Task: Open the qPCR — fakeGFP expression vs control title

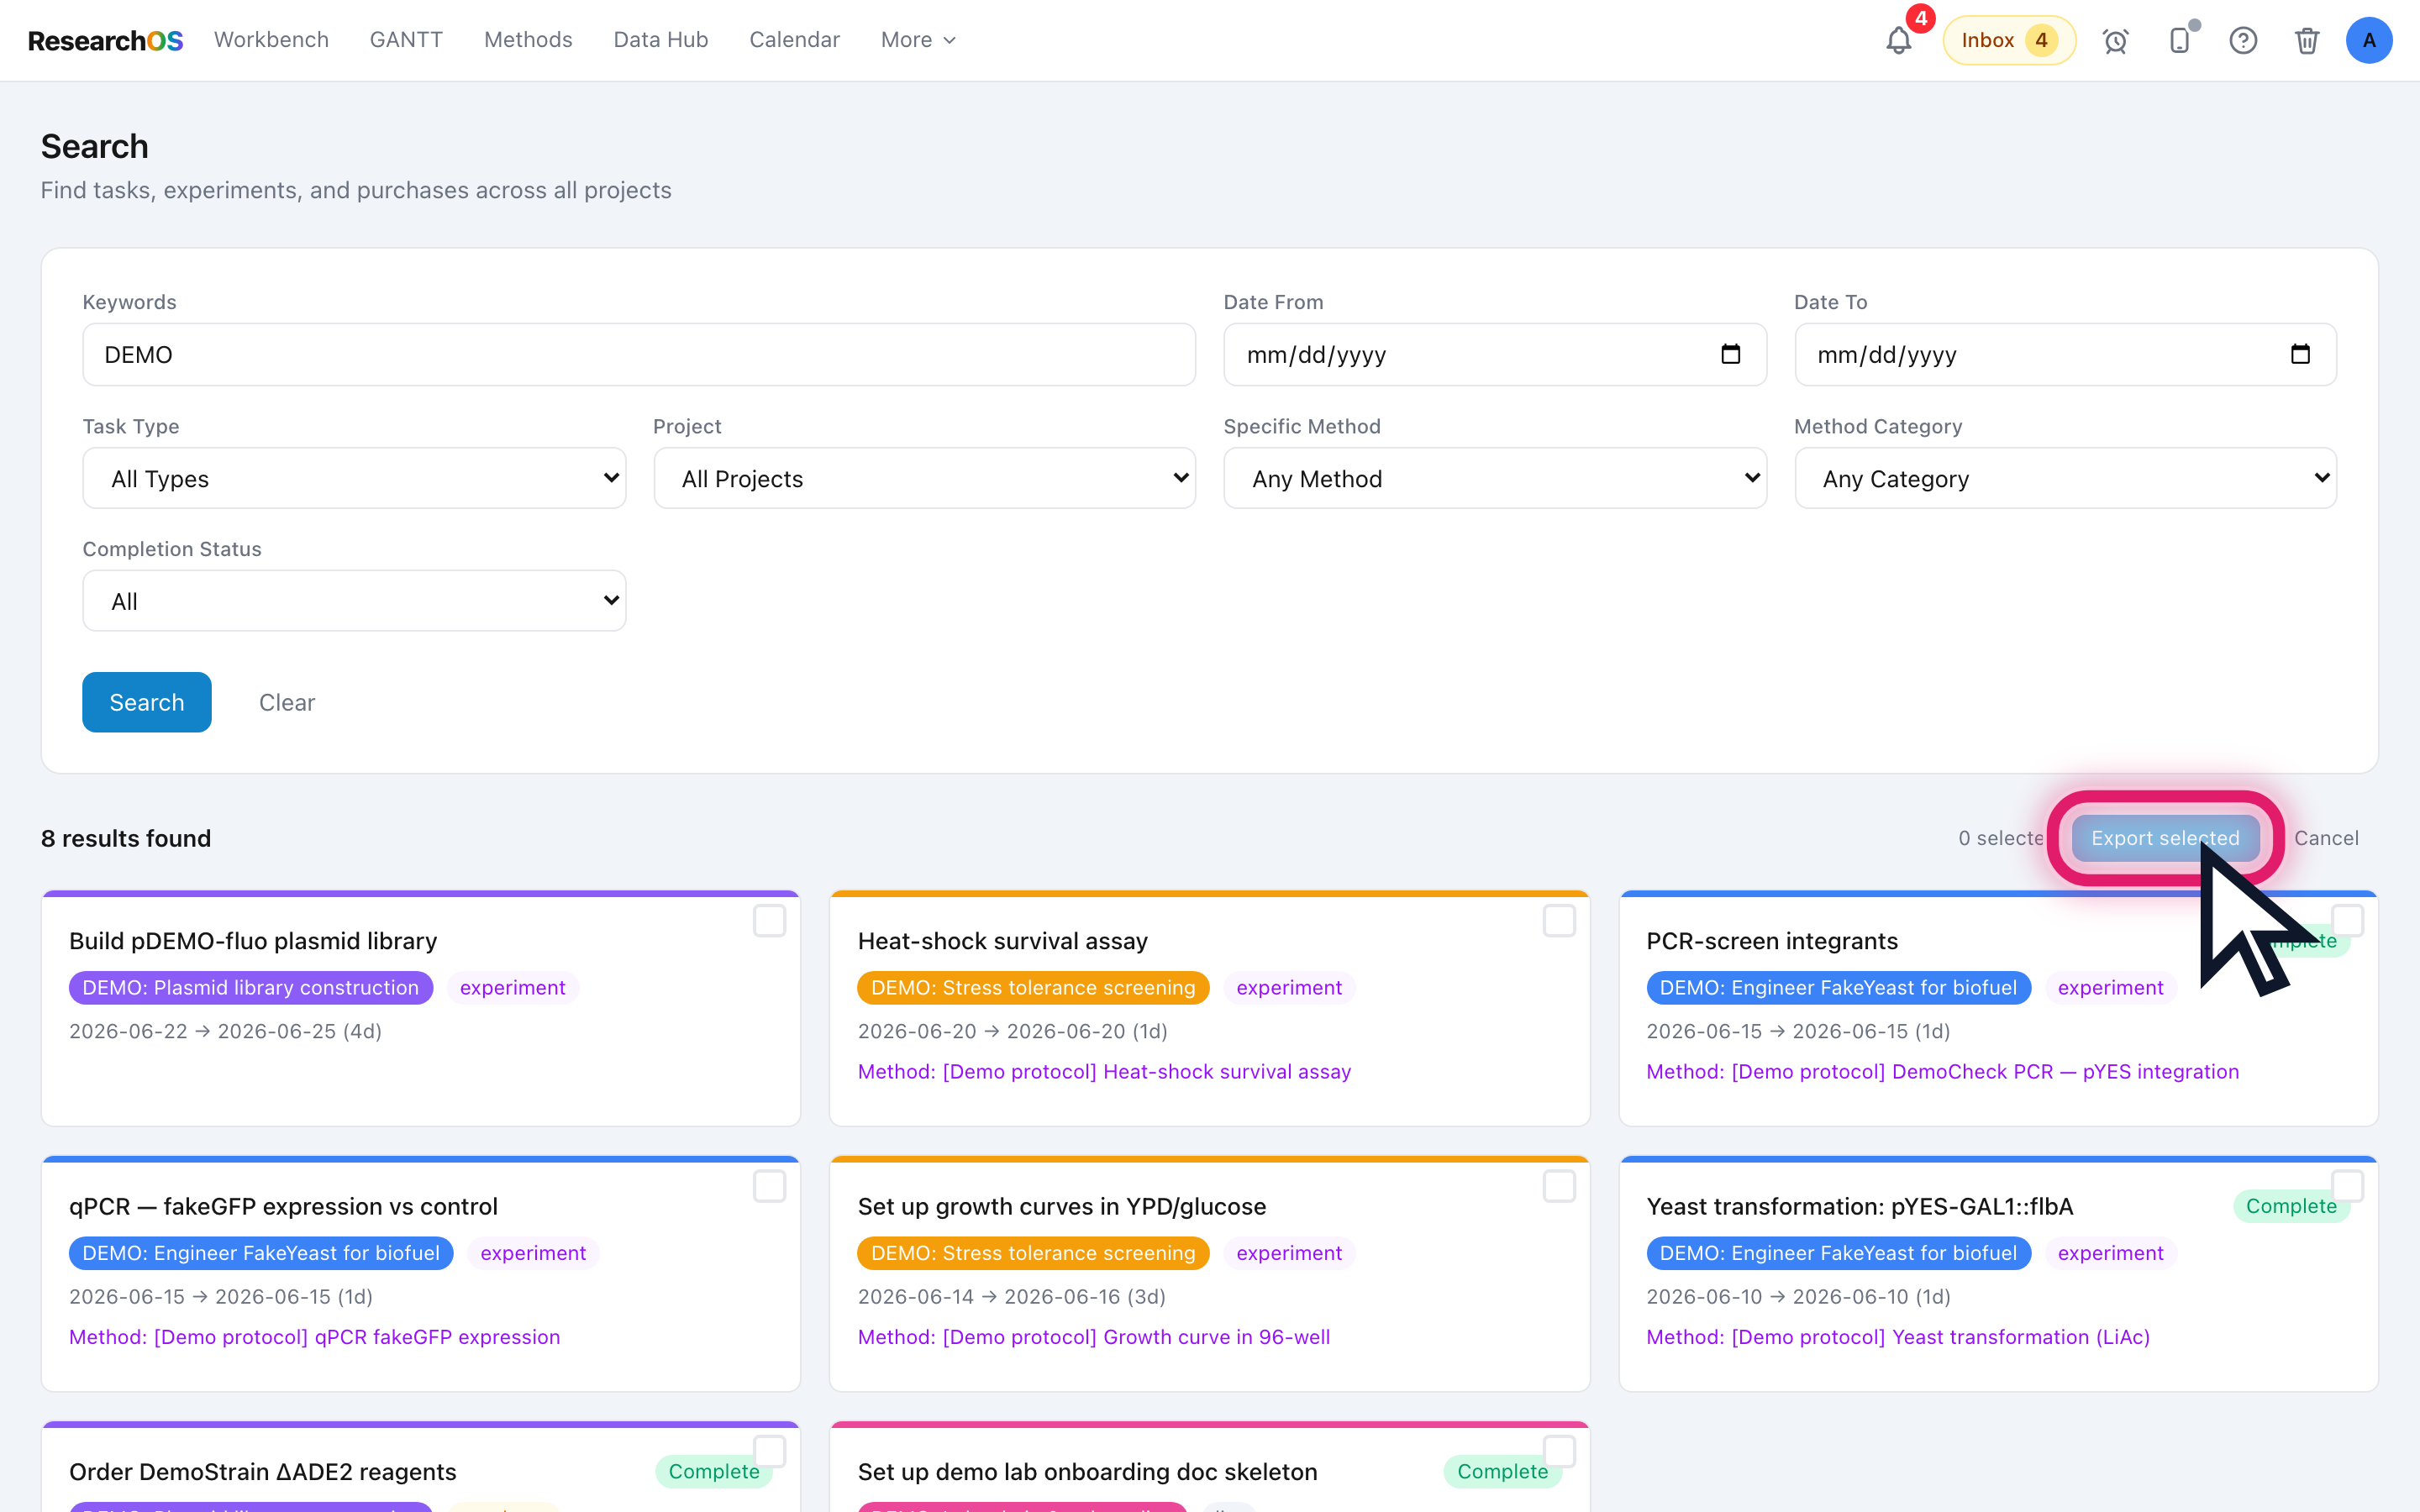Action: 283,1206
